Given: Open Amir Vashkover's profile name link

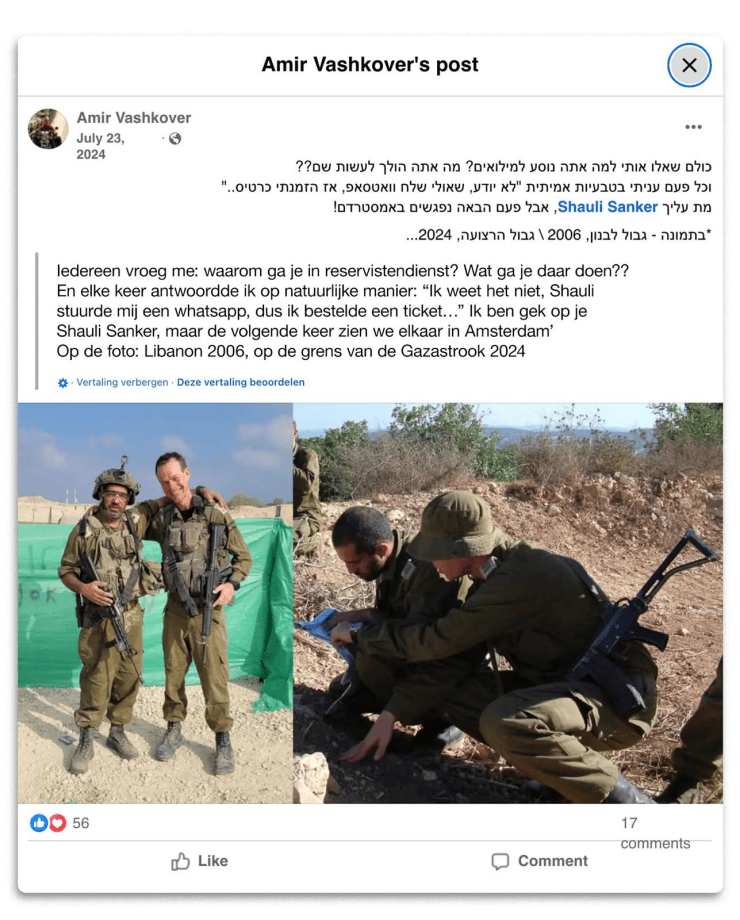Looking at the screenshot, I should (x=134, y=118).
